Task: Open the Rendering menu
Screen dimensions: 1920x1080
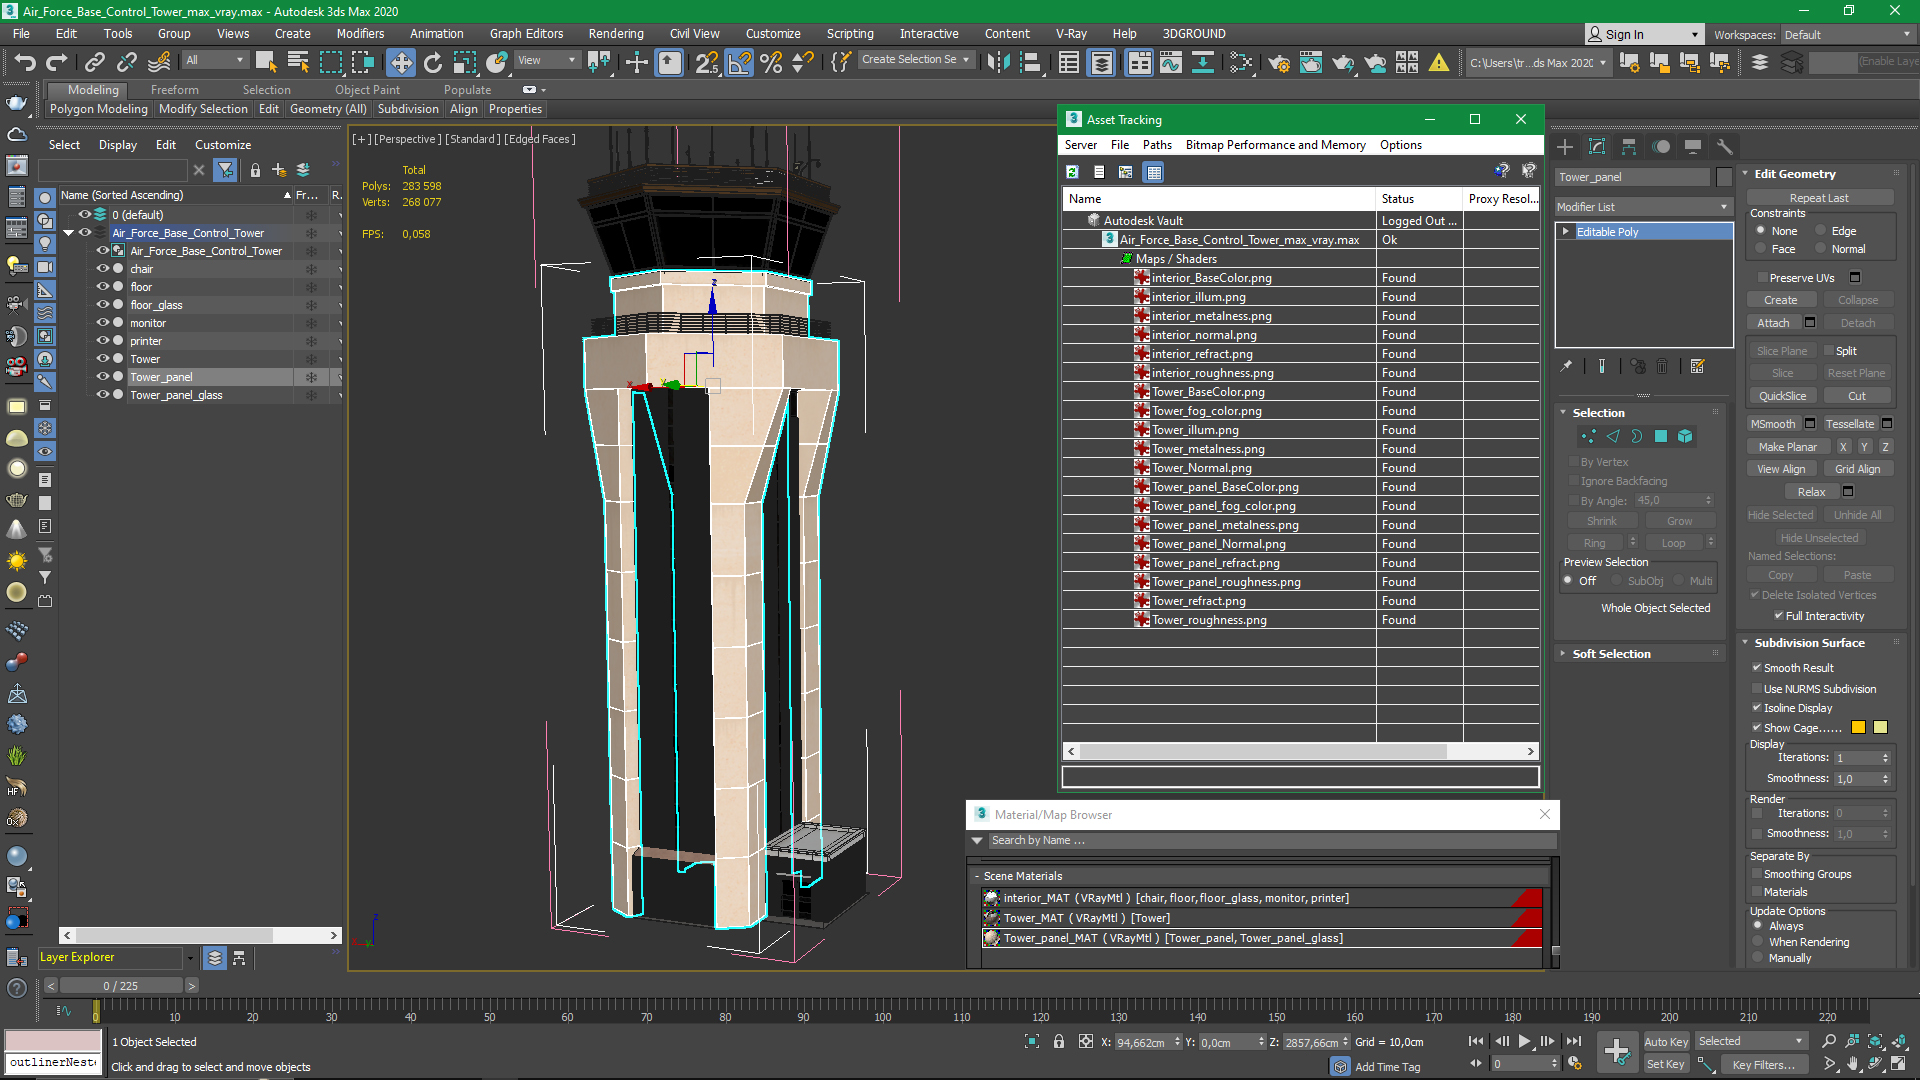Action: pyautogui.click(x=616, y=34)
